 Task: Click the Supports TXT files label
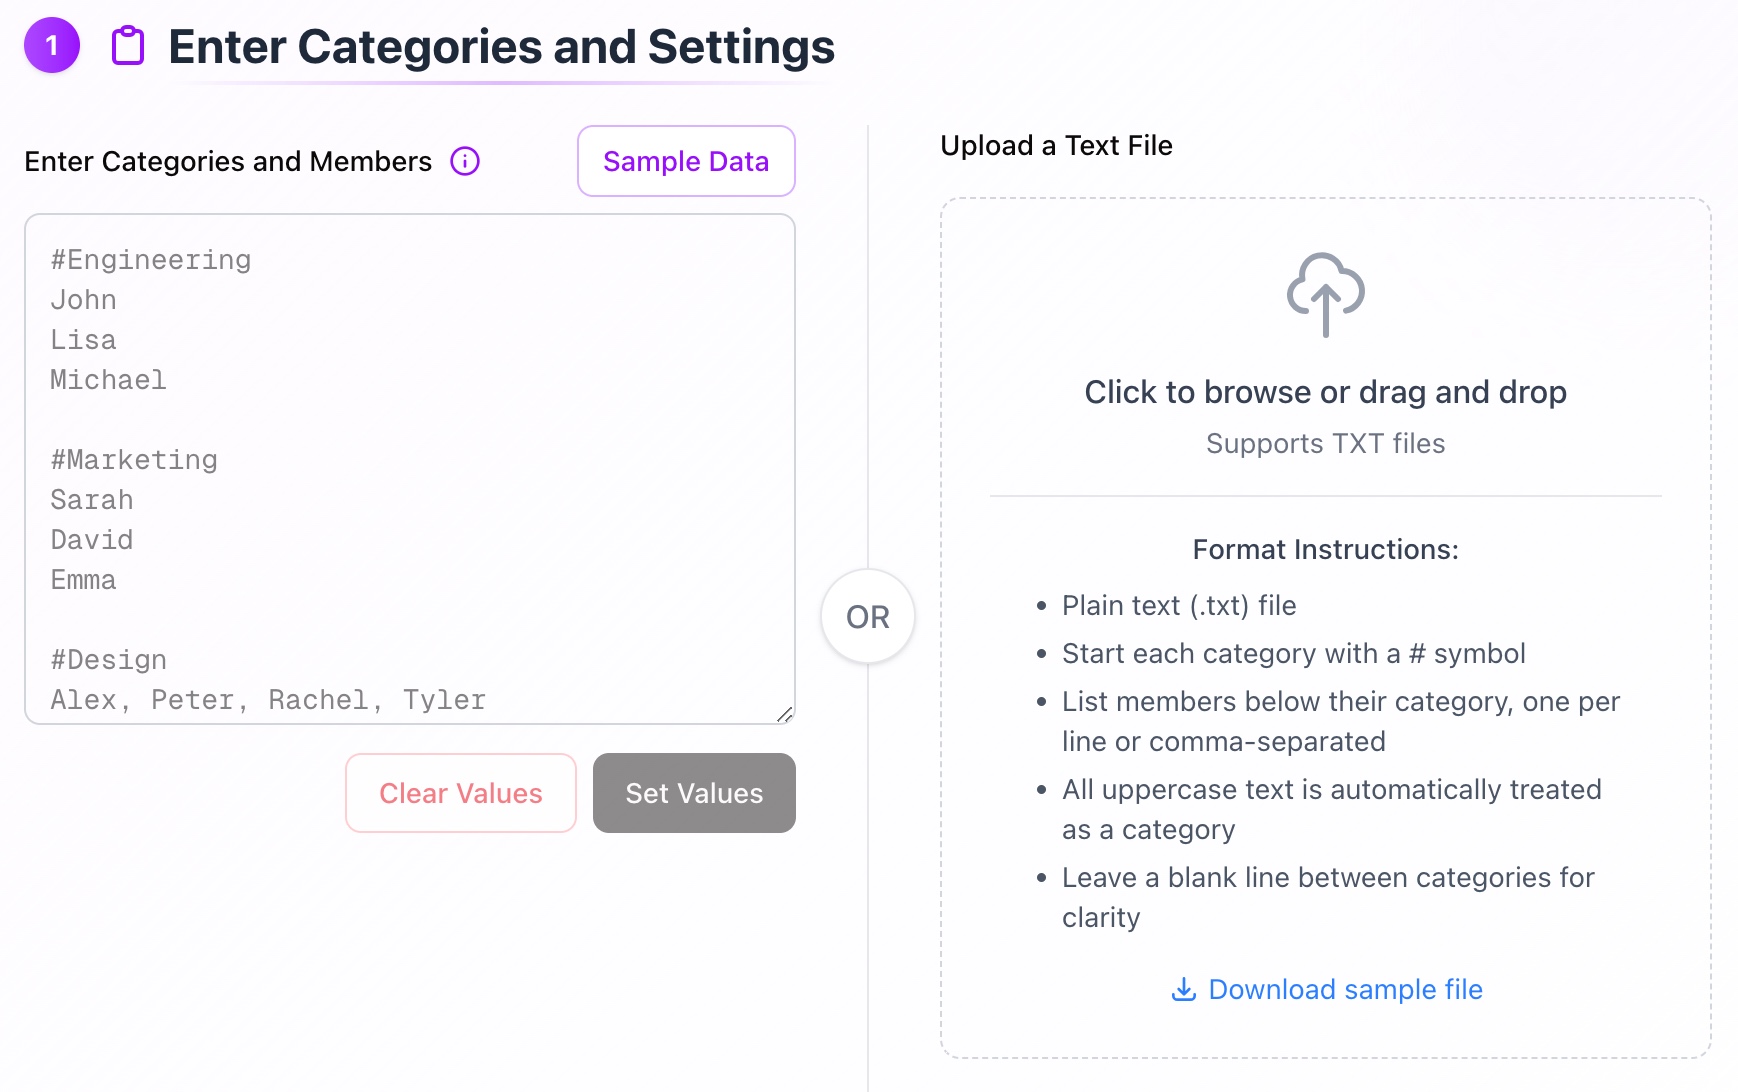coord(1325,443)
